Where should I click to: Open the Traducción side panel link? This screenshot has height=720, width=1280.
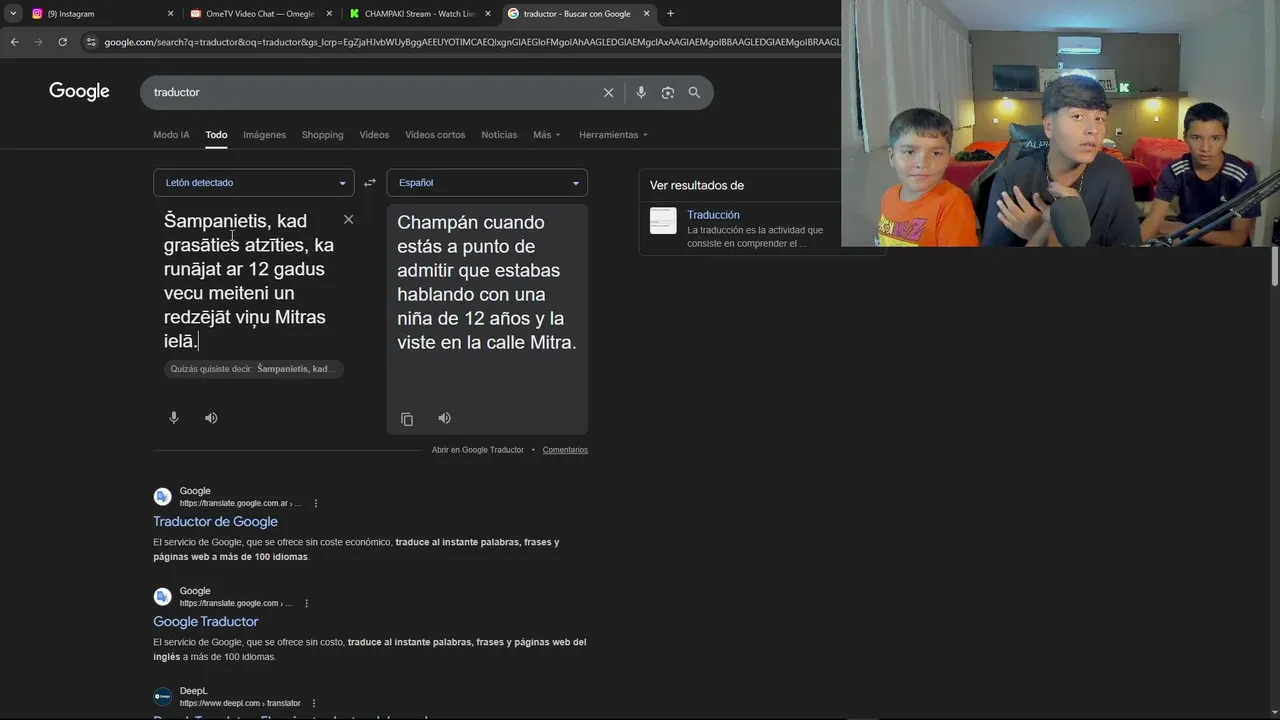(x=713, y=215)
